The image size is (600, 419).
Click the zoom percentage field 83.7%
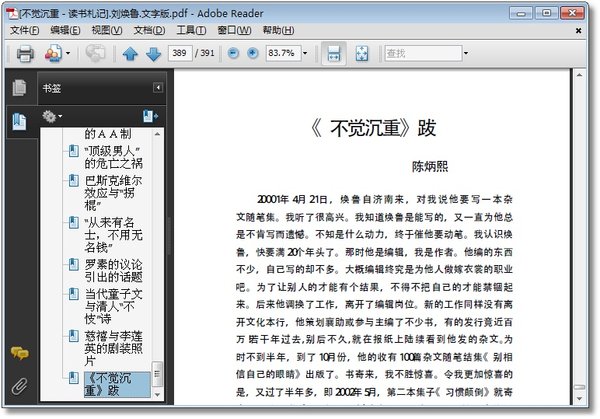coord(283,53)
